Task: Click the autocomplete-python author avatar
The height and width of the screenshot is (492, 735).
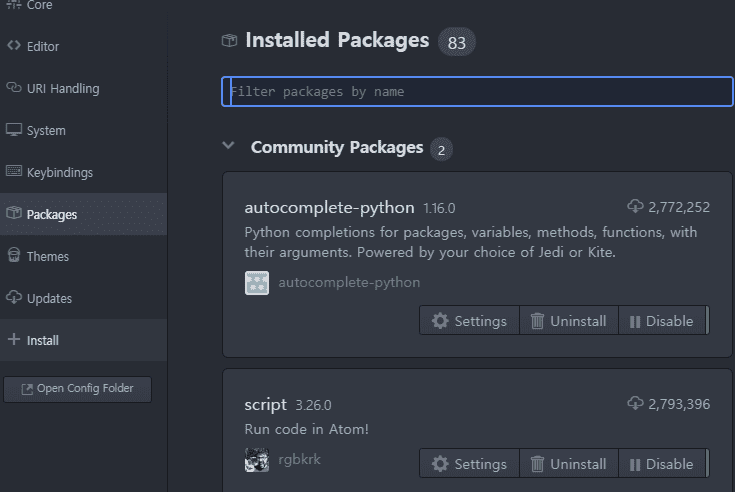Action: click(x=257, y=283)
